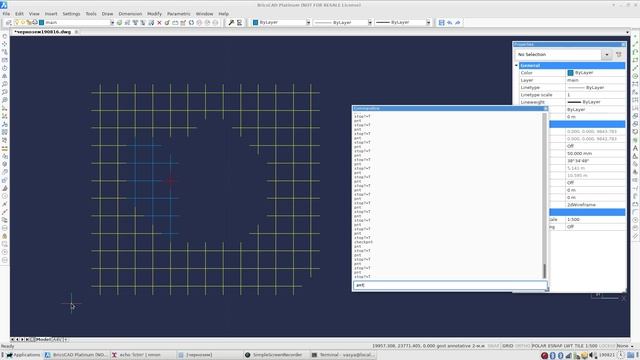Click the volume speaker tray icon
Viewport: 640px width, 360px height.
pos(592,356)
